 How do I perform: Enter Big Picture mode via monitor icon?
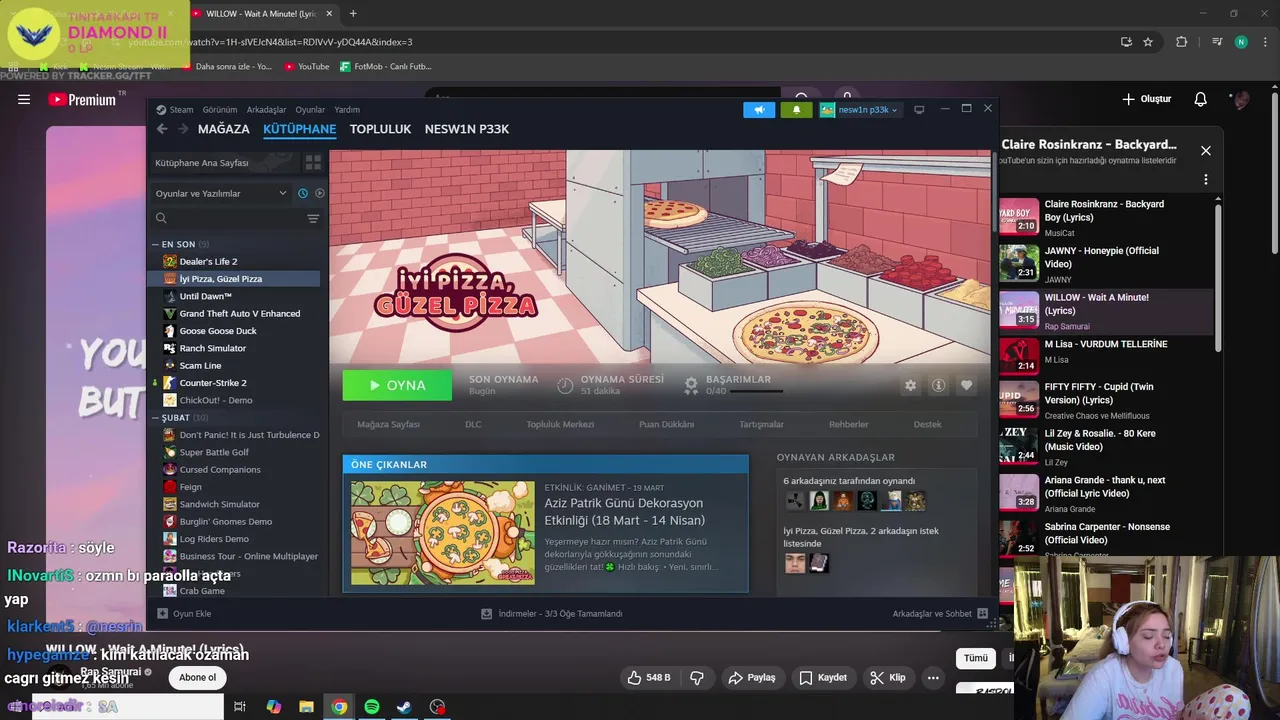pyautogui.click(x=919, y=109)
